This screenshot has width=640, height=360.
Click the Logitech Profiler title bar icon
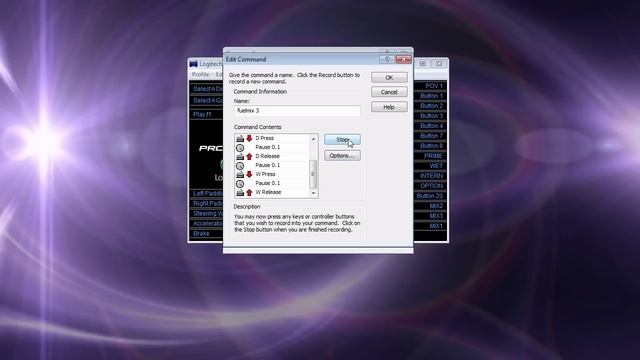pos(193,64)
